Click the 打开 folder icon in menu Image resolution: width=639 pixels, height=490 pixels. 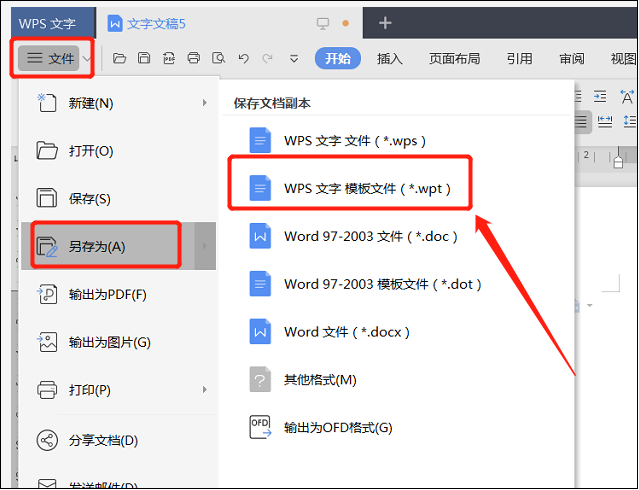click(46, 151)
